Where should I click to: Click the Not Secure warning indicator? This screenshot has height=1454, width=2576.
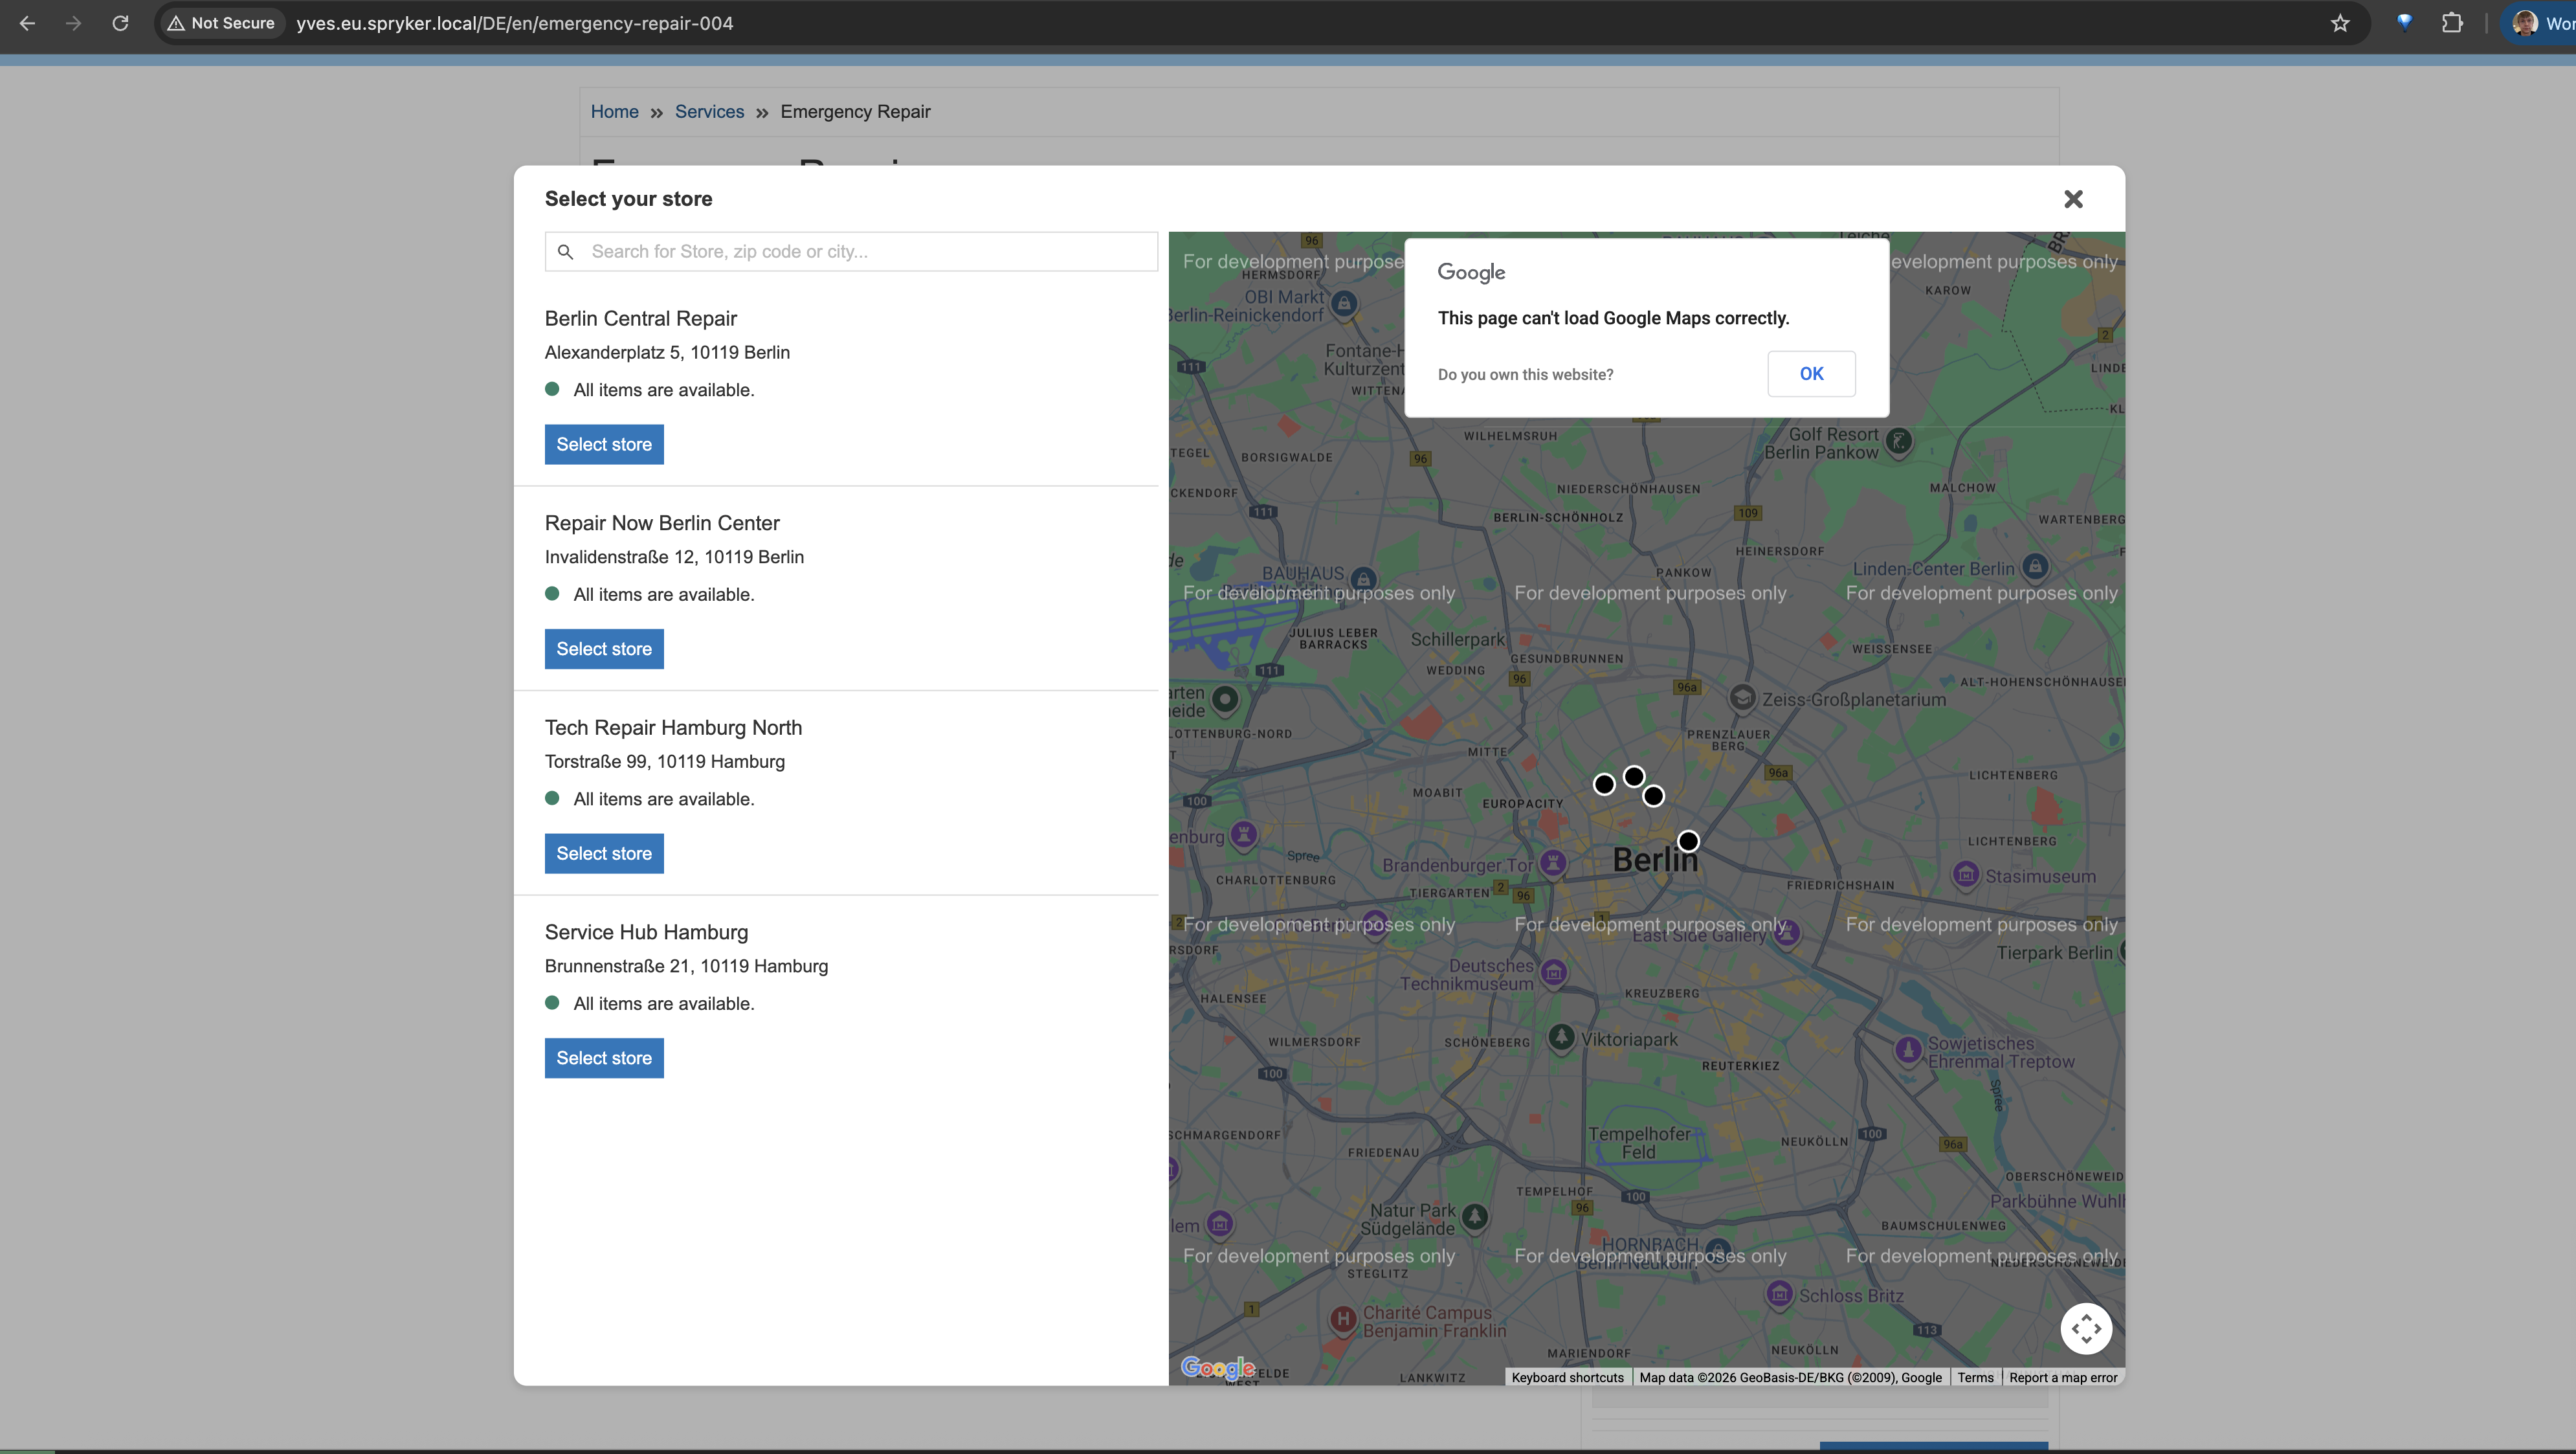pyautogui.click(x=221, y=23)
